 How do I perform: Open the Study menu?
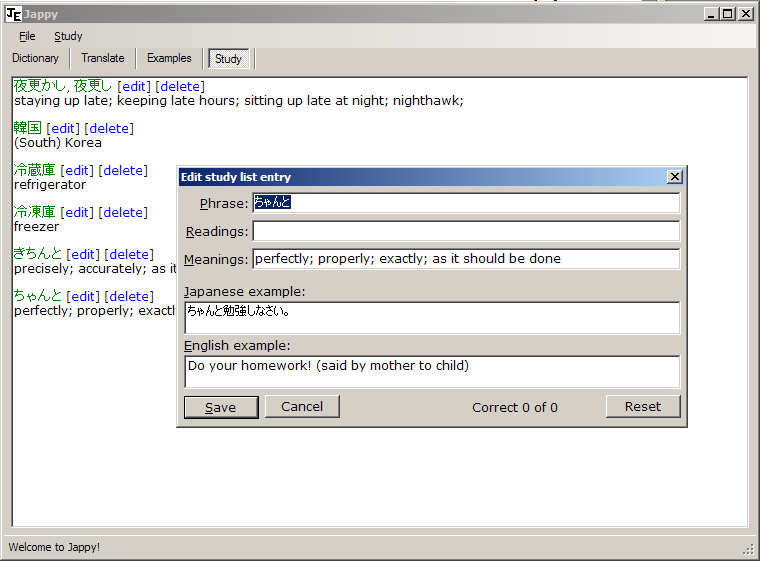click(x=68, y=36)
